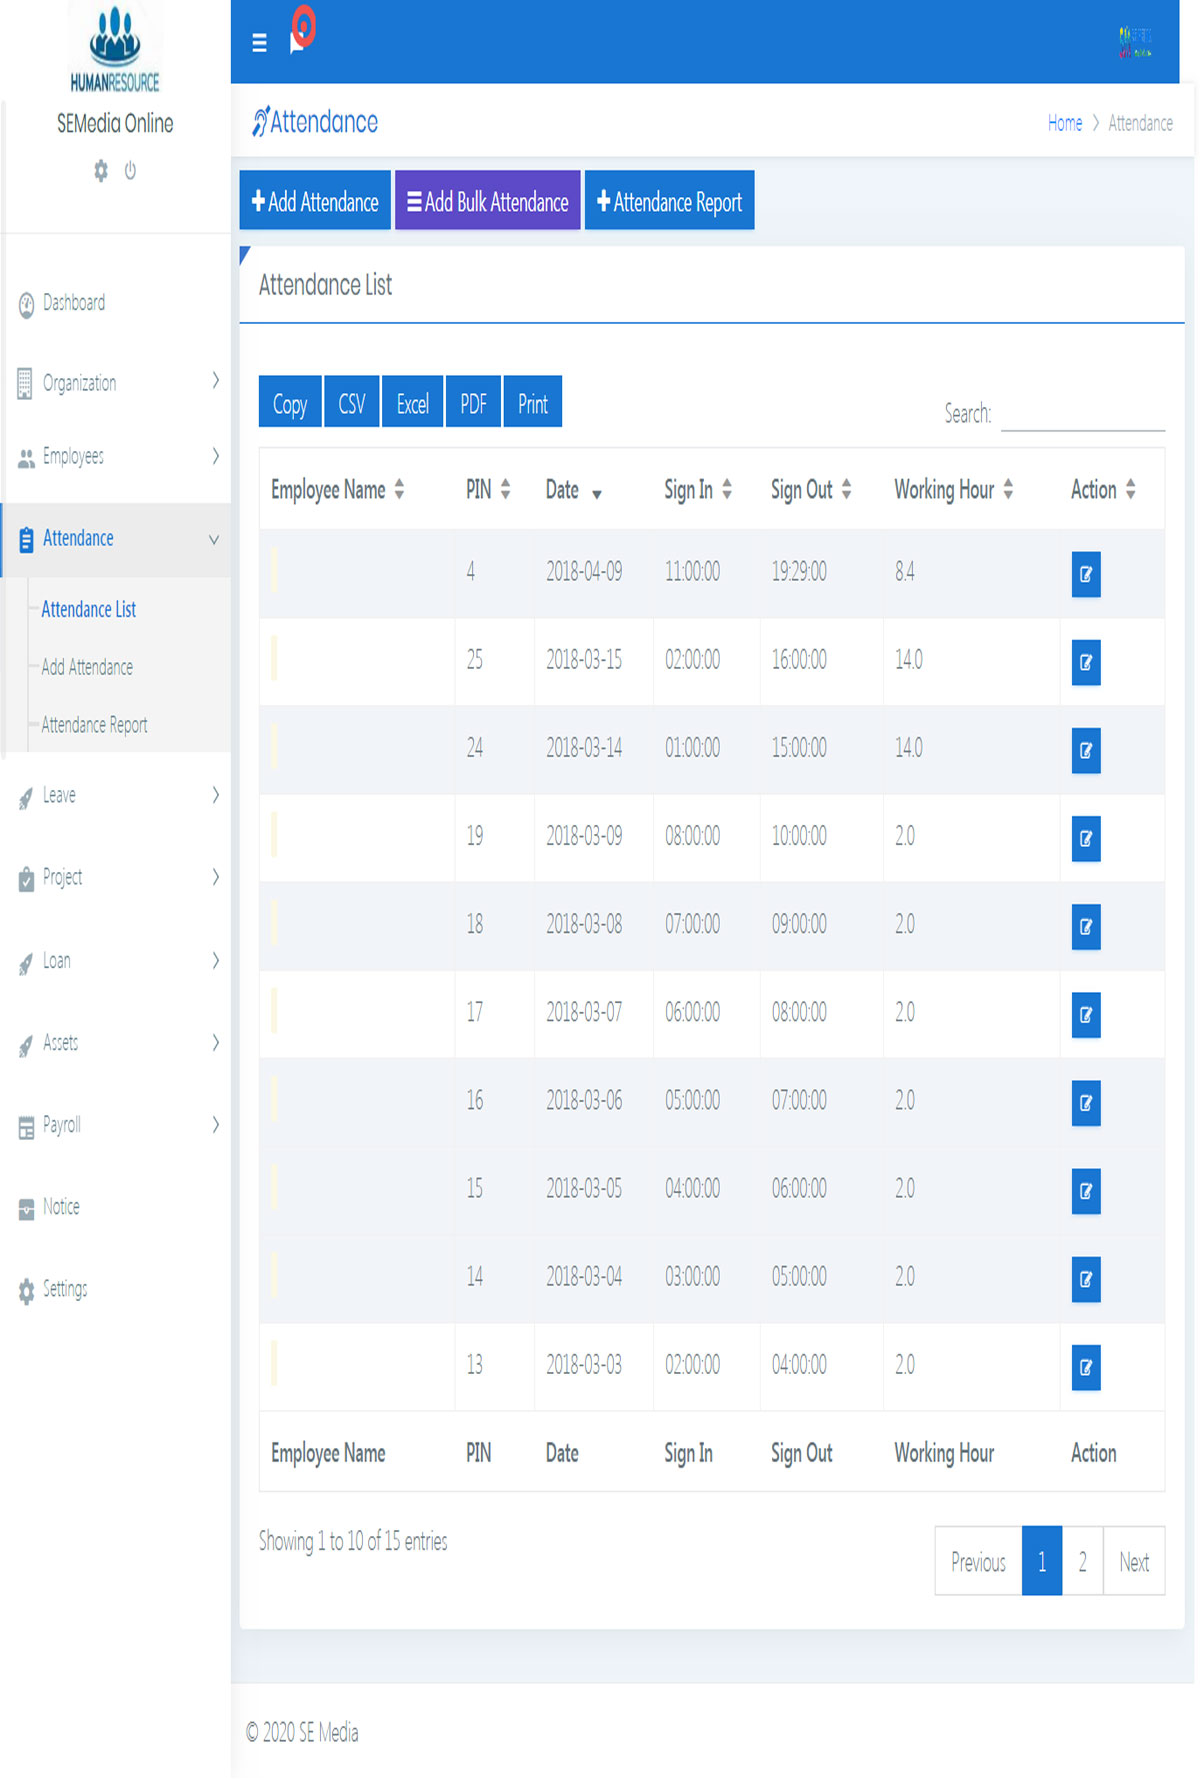Open the user profile avatar in header
1200x1781 pixels.
(1135, 42)
